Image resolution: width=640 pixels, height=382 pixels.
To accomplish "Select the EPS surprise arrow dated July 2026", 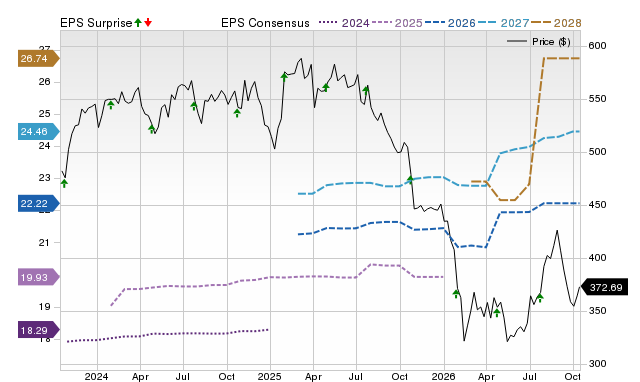I will (540, 298).
